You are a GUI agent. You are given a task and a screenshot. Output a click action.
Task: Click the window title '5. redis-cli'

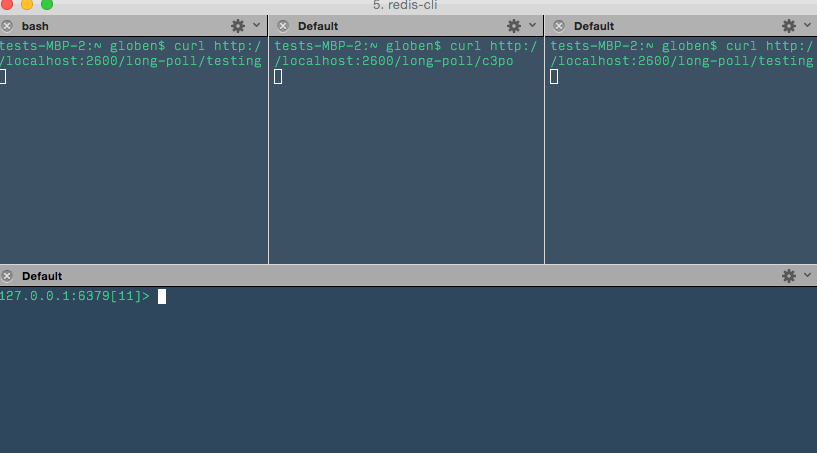pos(405,5)
